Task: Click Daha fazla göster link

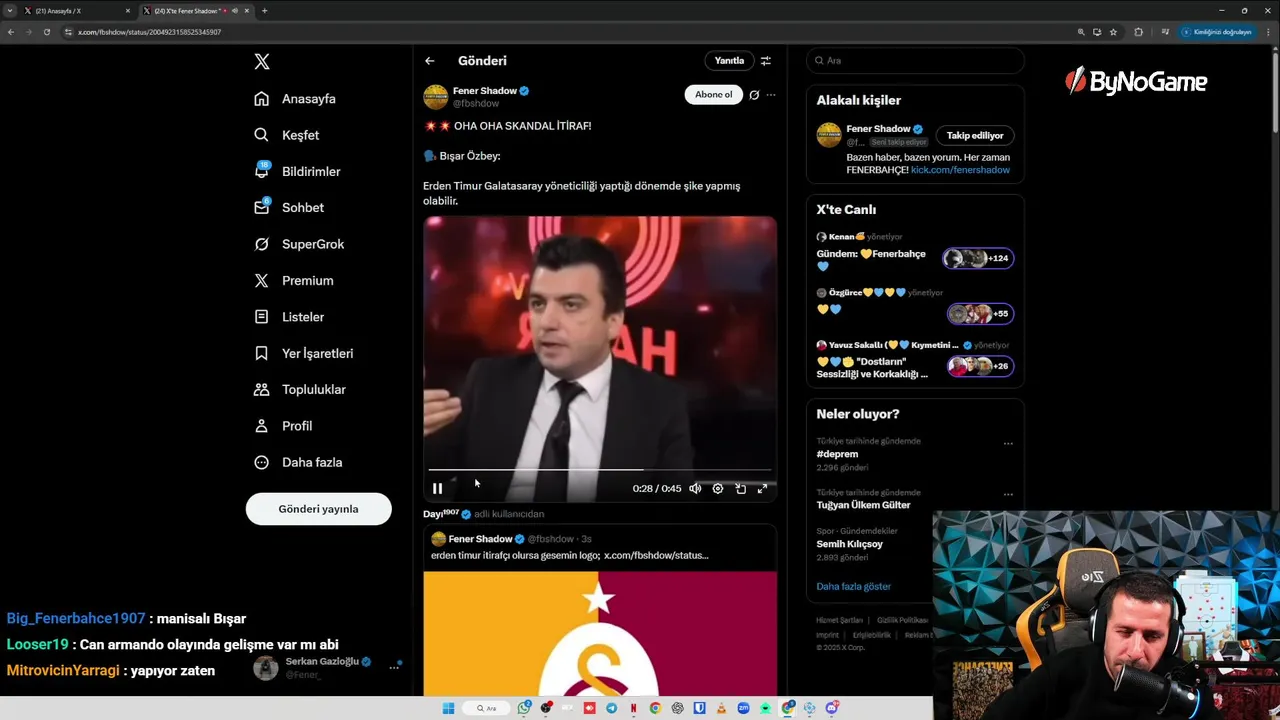Action: click(x=853, y=586)
